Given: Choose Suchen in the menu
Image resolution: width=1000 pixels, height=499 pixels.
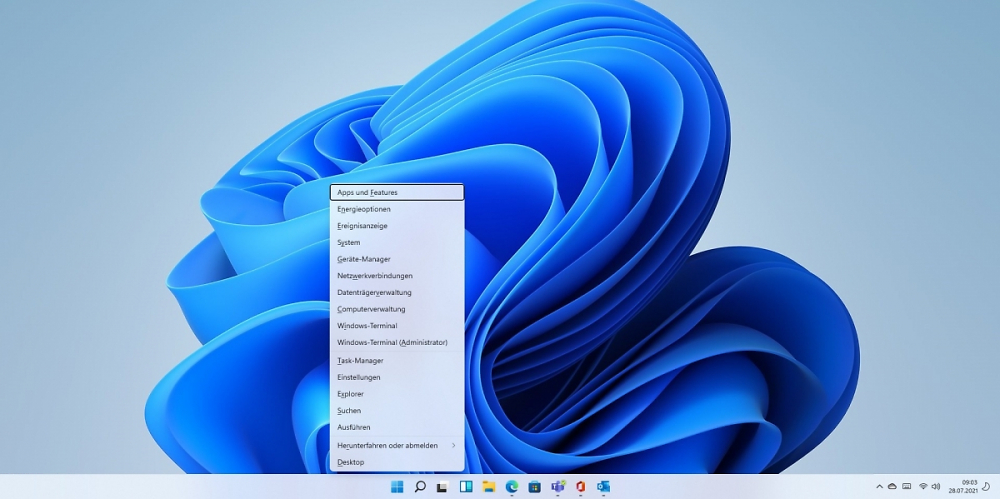Looking at the screenshot, I should tap(397, 410).
